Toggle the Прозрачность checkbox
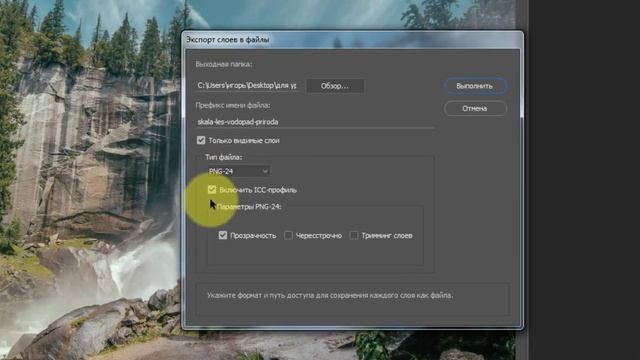The height and width of the screenshot is (360, 640). 223,236
